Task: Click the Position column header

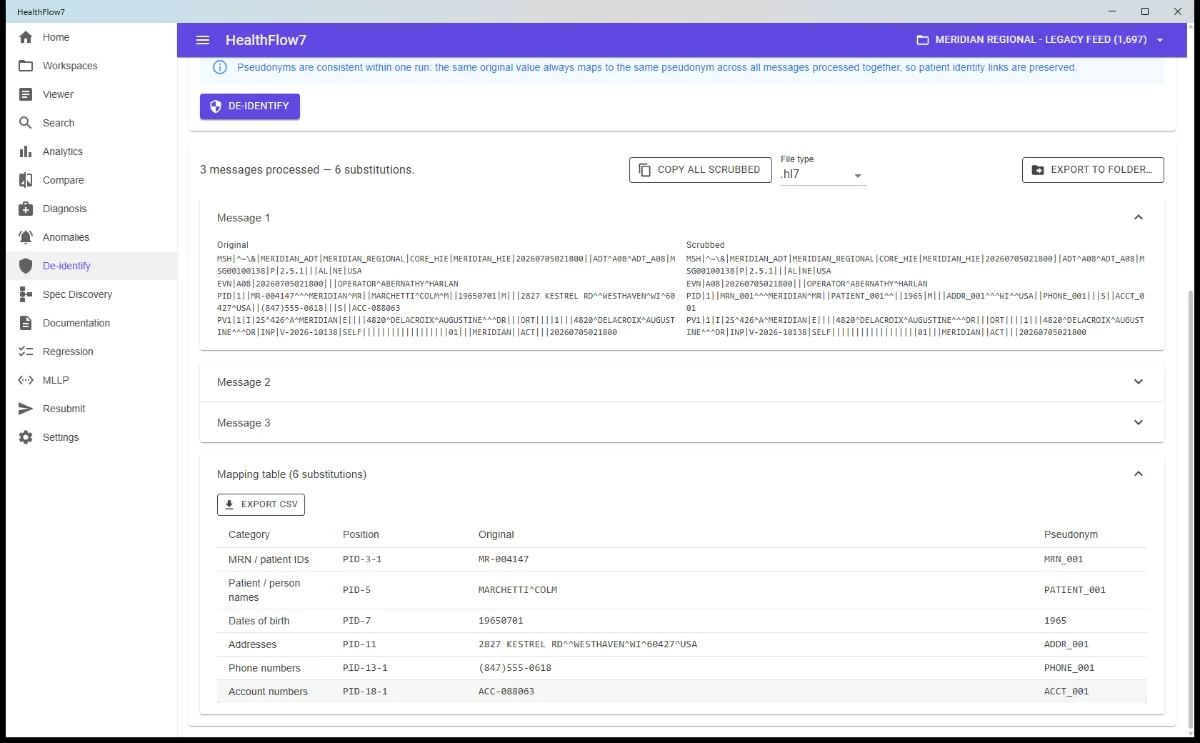Action: click(361, 535)
